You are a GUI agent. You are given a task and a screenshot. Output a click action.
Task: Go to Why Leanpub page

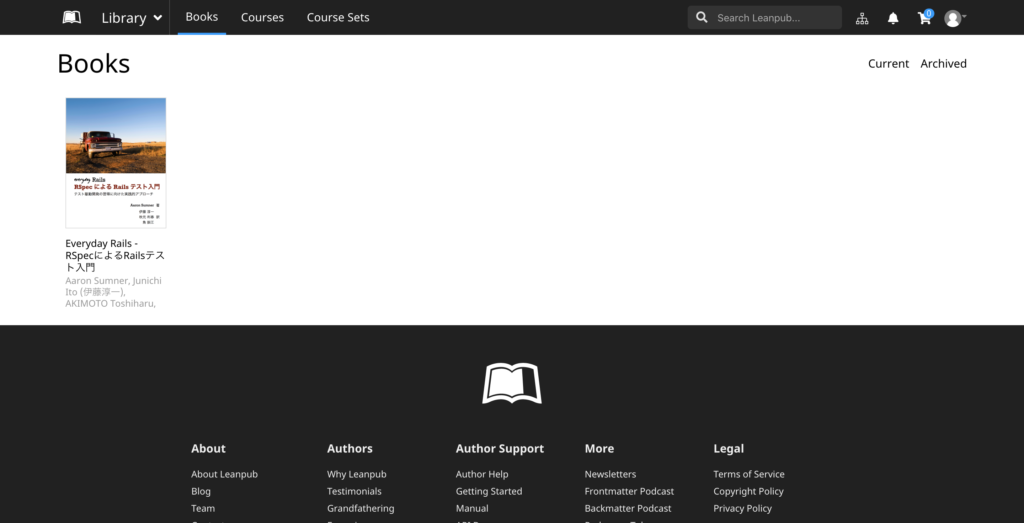pos(356,474)
